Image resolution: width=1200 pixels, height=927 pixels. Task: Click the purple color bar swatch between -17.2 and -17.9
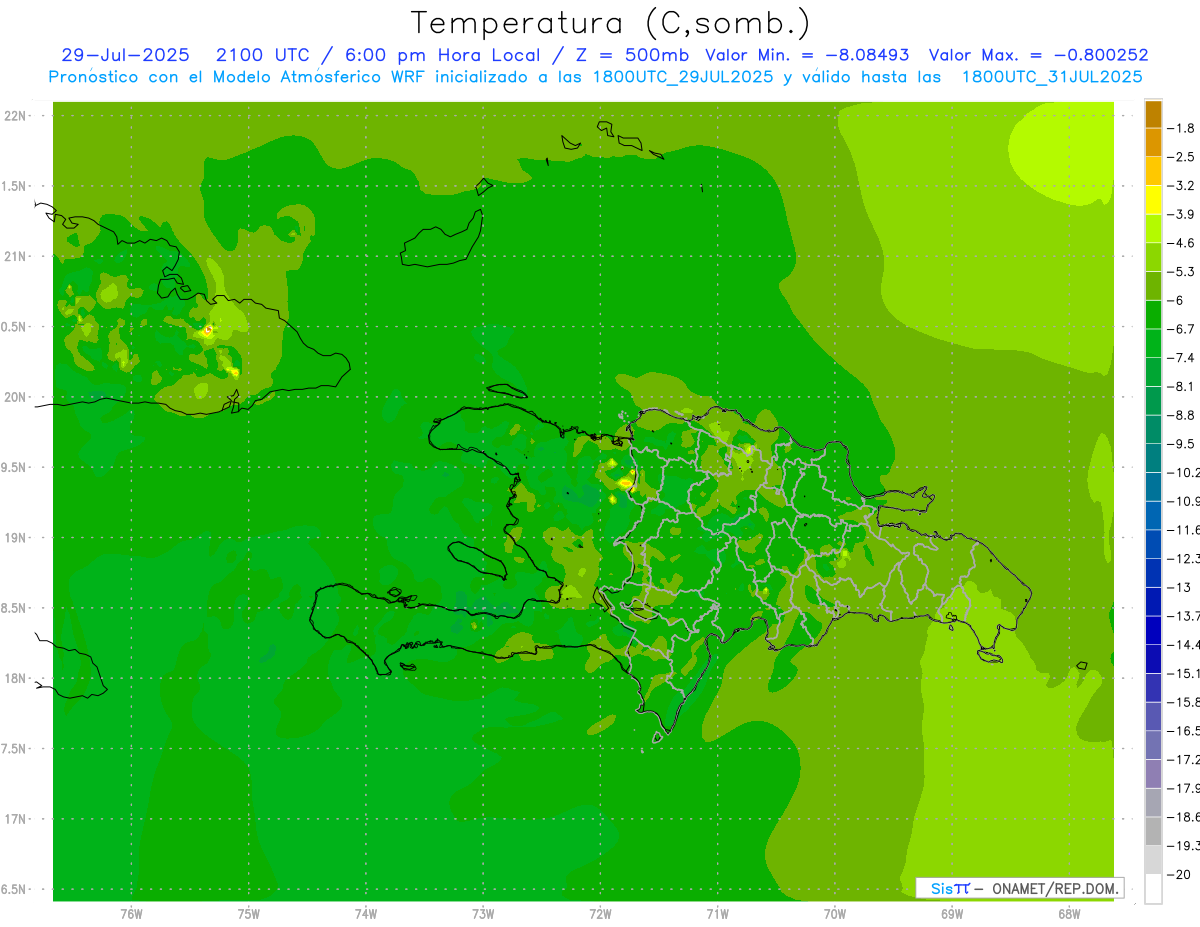(1153, 773)
